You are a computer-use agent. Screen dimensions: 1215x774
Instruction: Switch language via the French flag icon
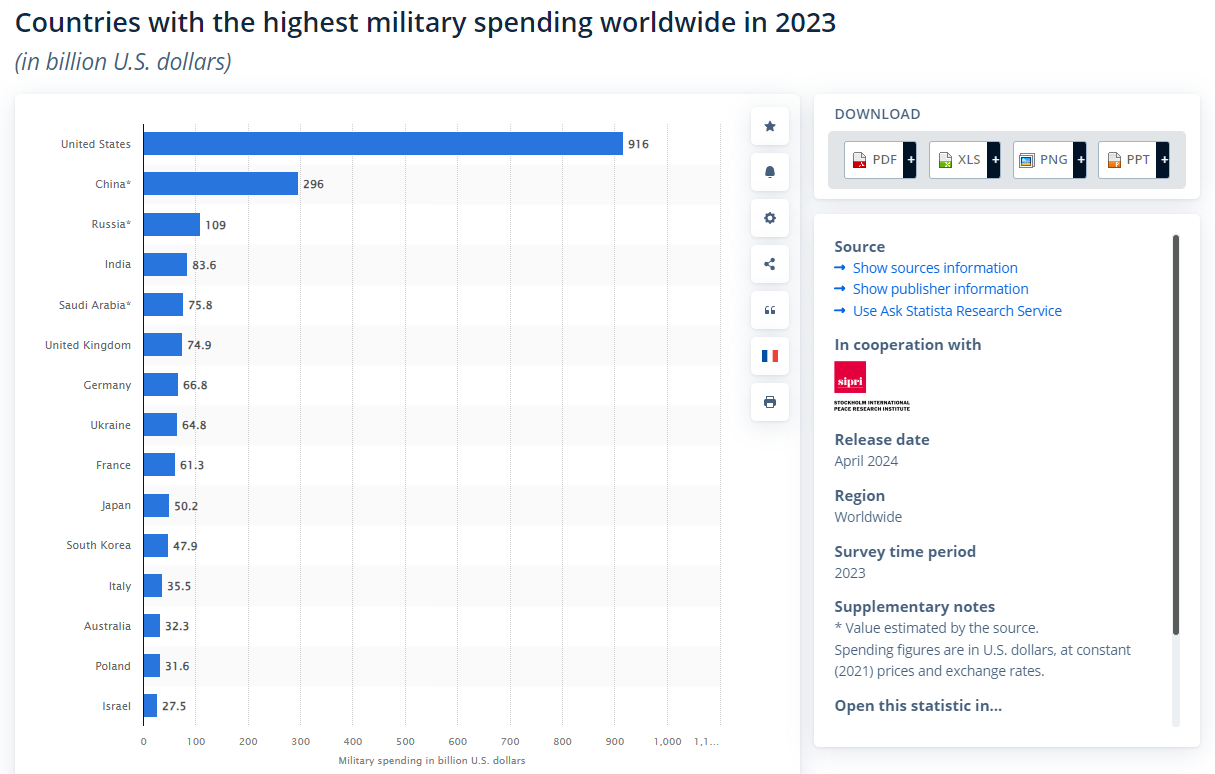click(x=769, y=356)
